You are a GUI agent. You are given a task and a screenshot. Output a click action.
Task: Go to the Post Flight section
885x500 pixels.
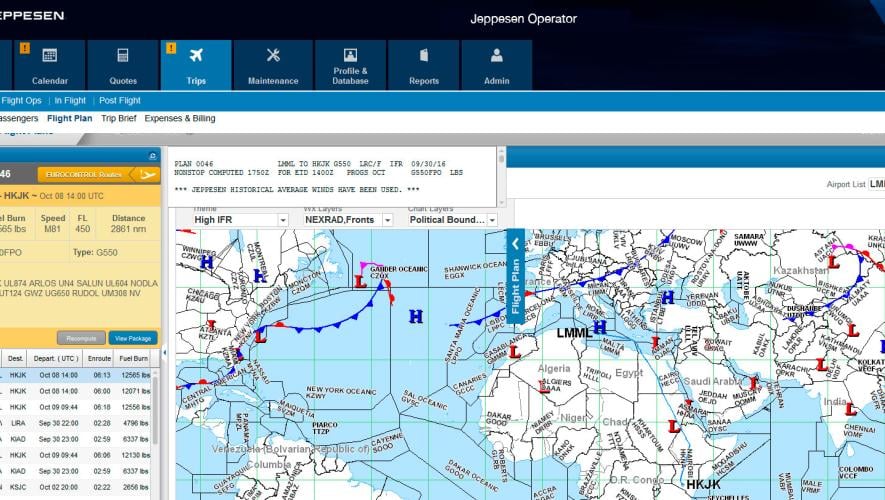tap(119, 100)
